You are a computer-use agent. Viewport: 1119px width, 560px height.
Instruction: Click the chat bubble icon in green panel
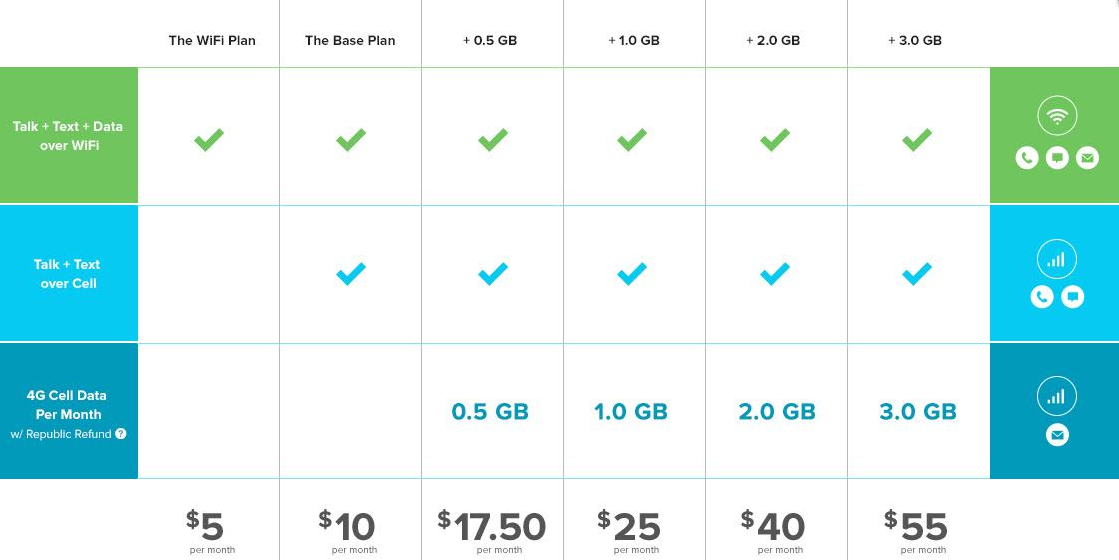tap(1057, 158)
